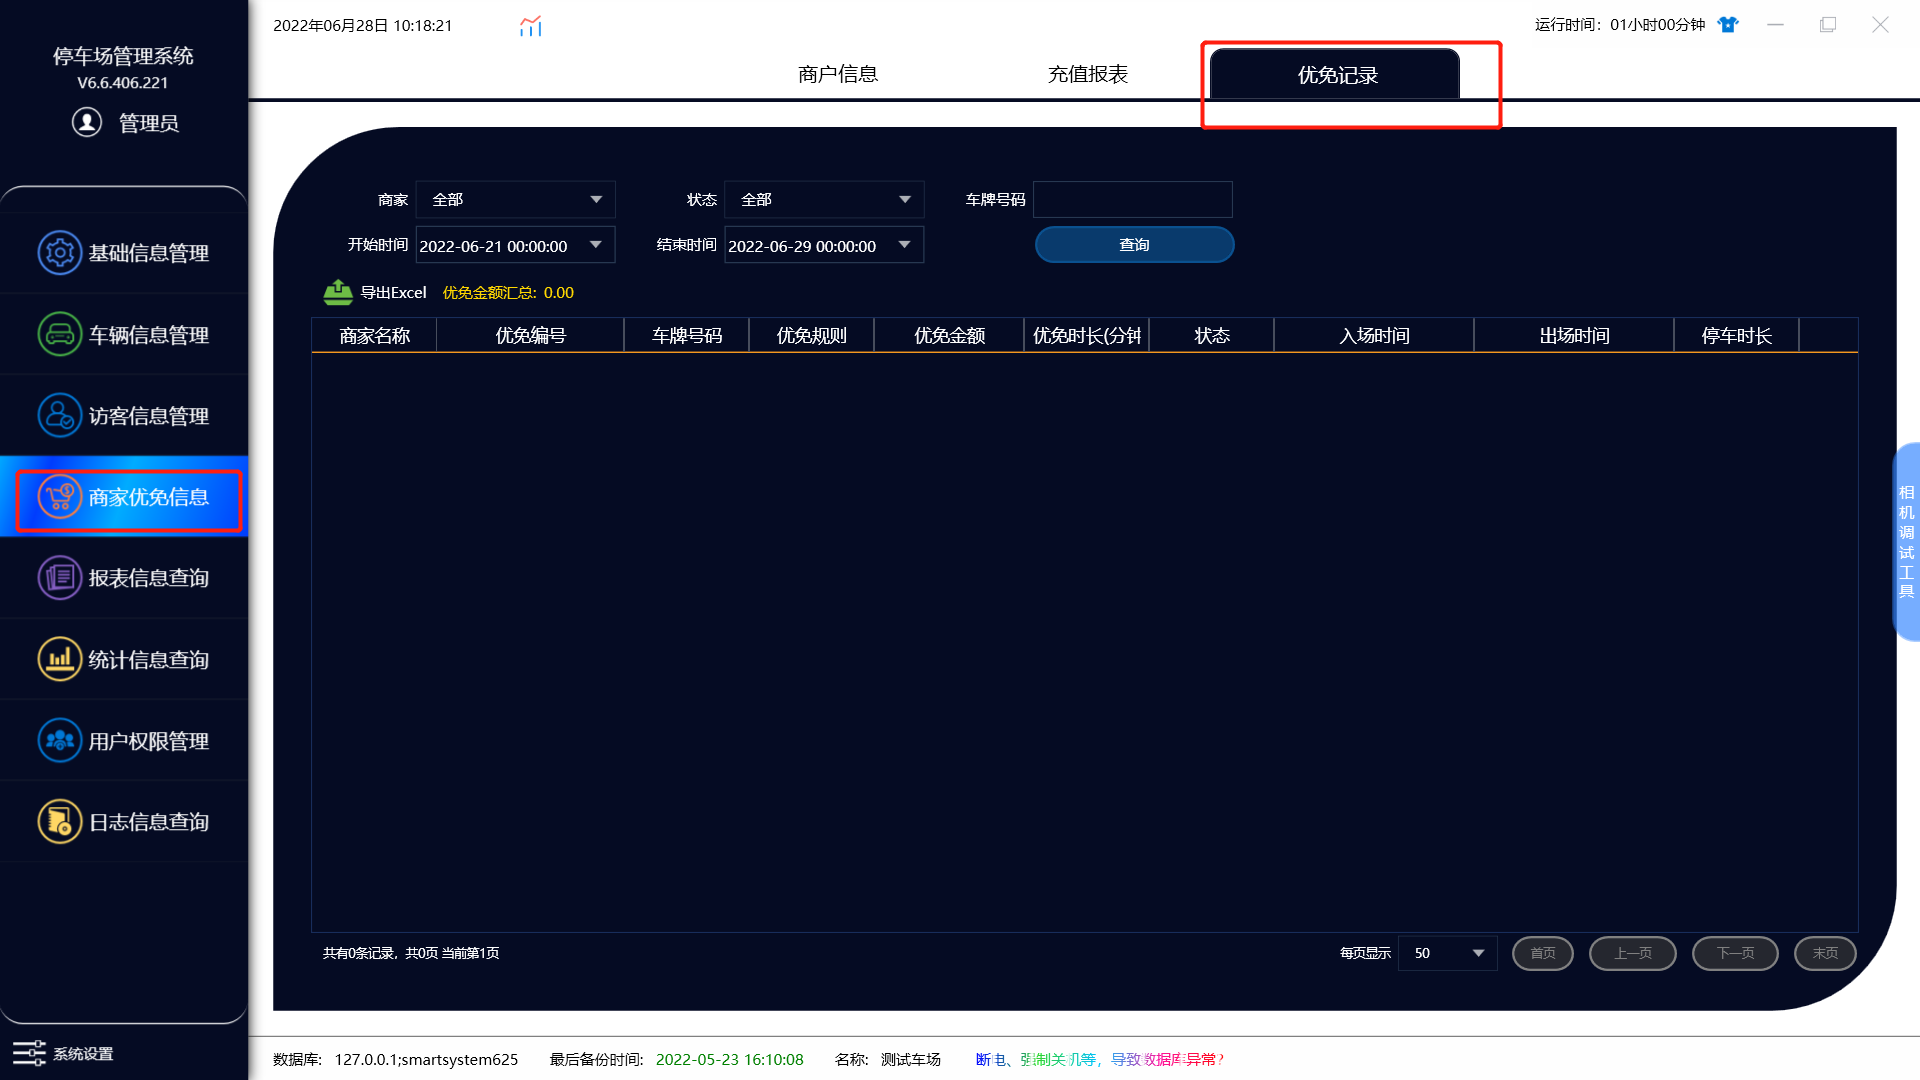Switch to the 充值报表 tab
This screenshot has width=1920, height=1080.
(1088, 74)
